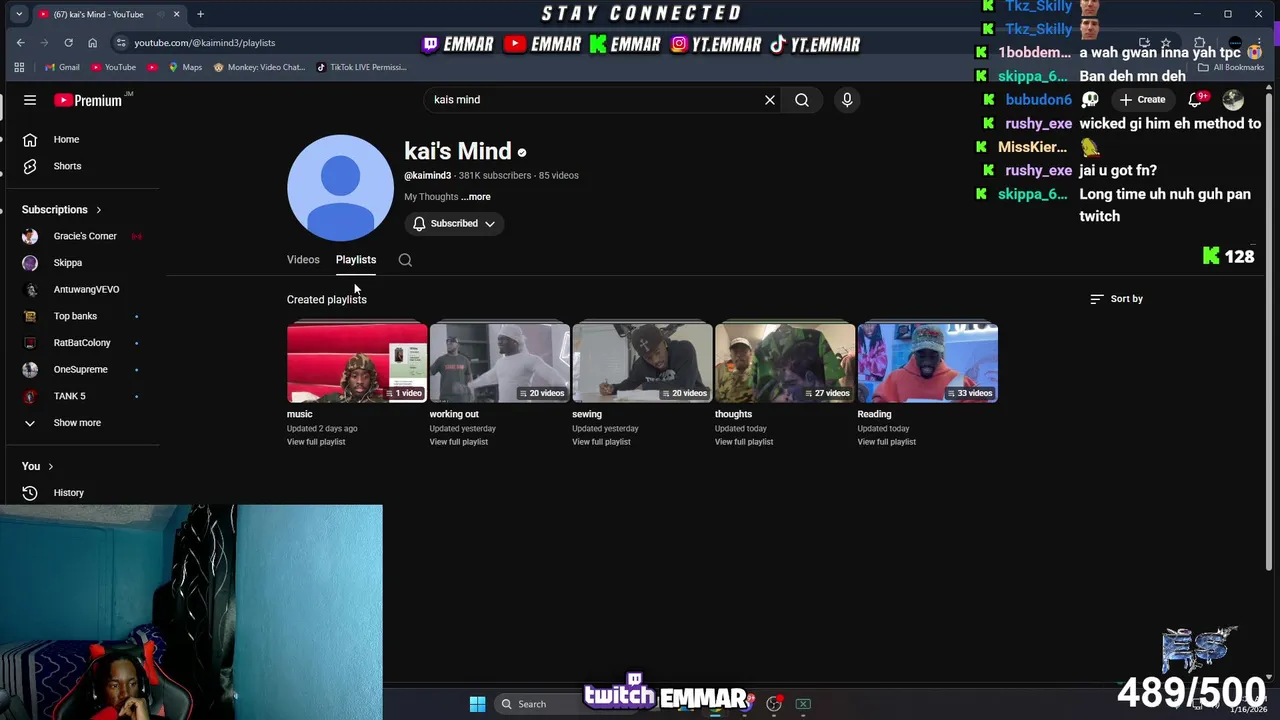Open the working out playlist thumbnail
The width and height of the screenshot is (1280, 720).
(500, 362)
